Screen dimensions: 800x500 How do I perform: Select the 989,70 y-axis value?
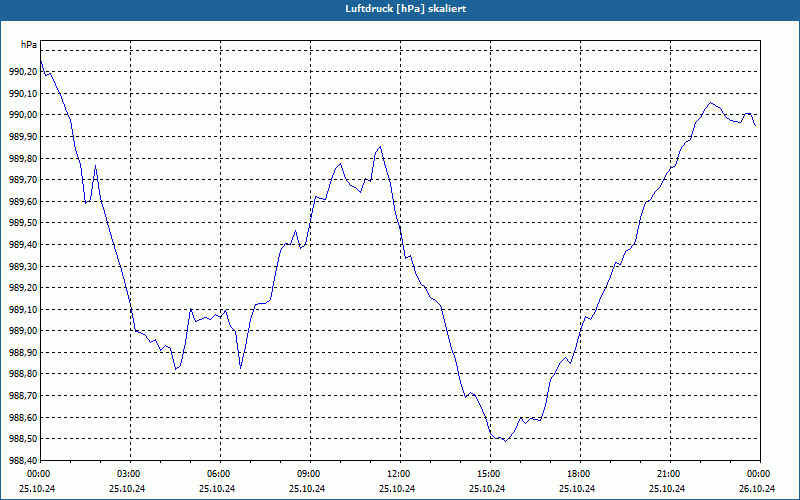click(x=23, y=180)
